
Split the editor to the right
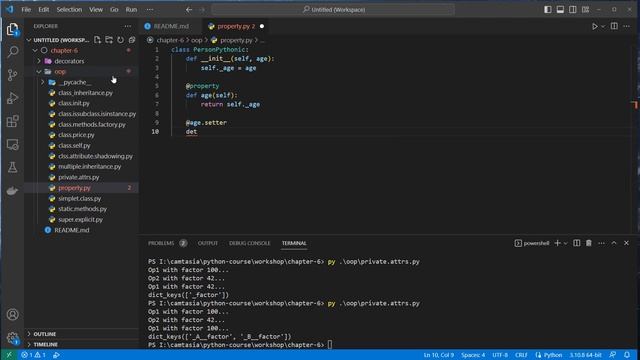[x=614, y=26]
